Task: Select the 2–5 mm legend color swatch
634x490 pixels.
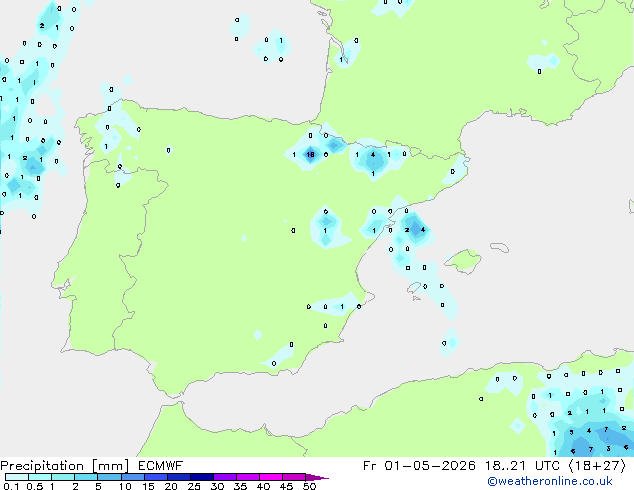Action: click(86, 477)
